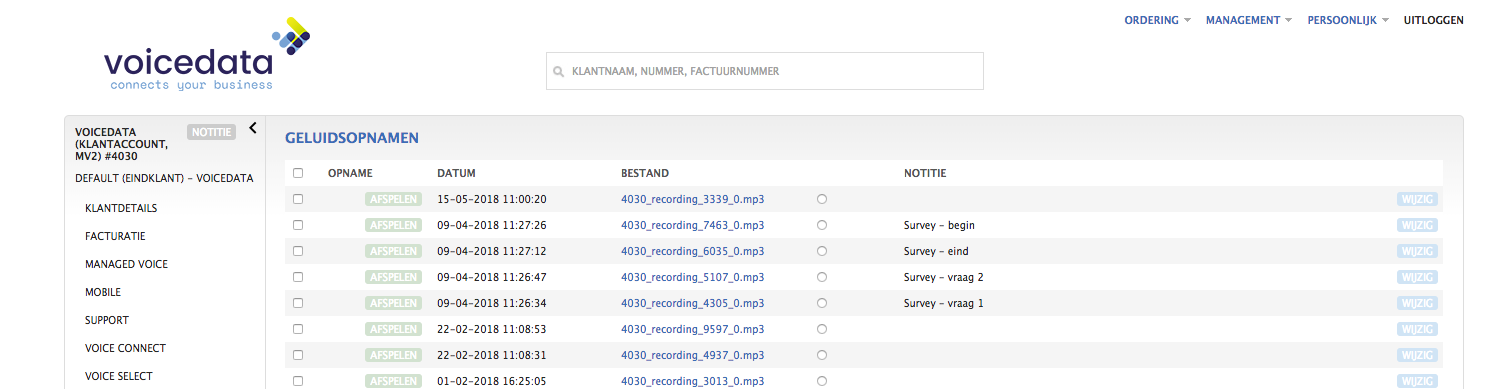
Task: Play recording from 09-04-2018 11:26:47
Action: point(393,277)
